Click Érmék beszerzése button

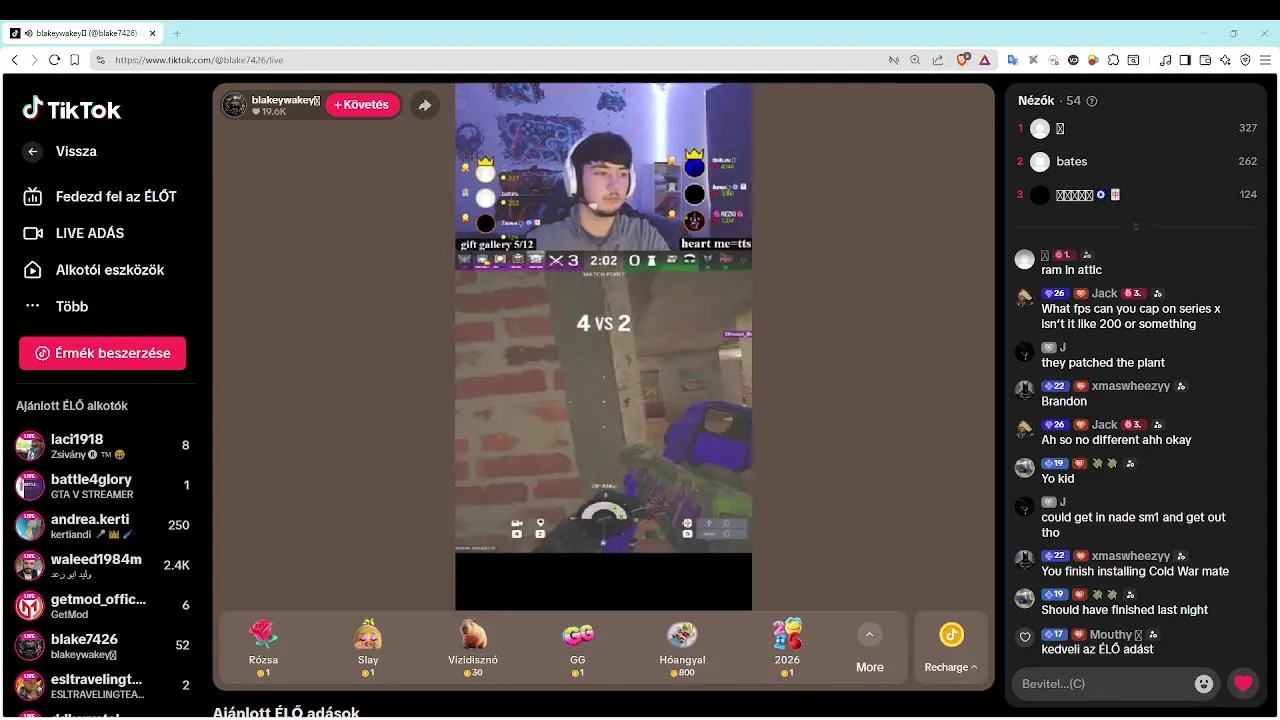pos(102,353)
